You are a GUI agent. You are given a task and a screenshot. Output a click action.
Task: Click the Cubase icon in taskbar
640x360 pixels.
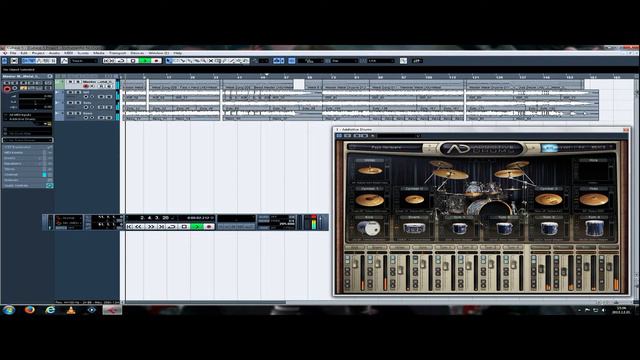click(x=112, y=310)
